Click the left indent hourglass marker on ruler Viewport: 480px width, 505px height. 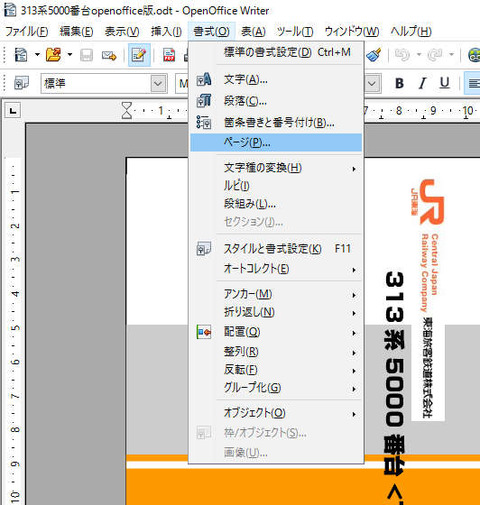tap(127, 110)
